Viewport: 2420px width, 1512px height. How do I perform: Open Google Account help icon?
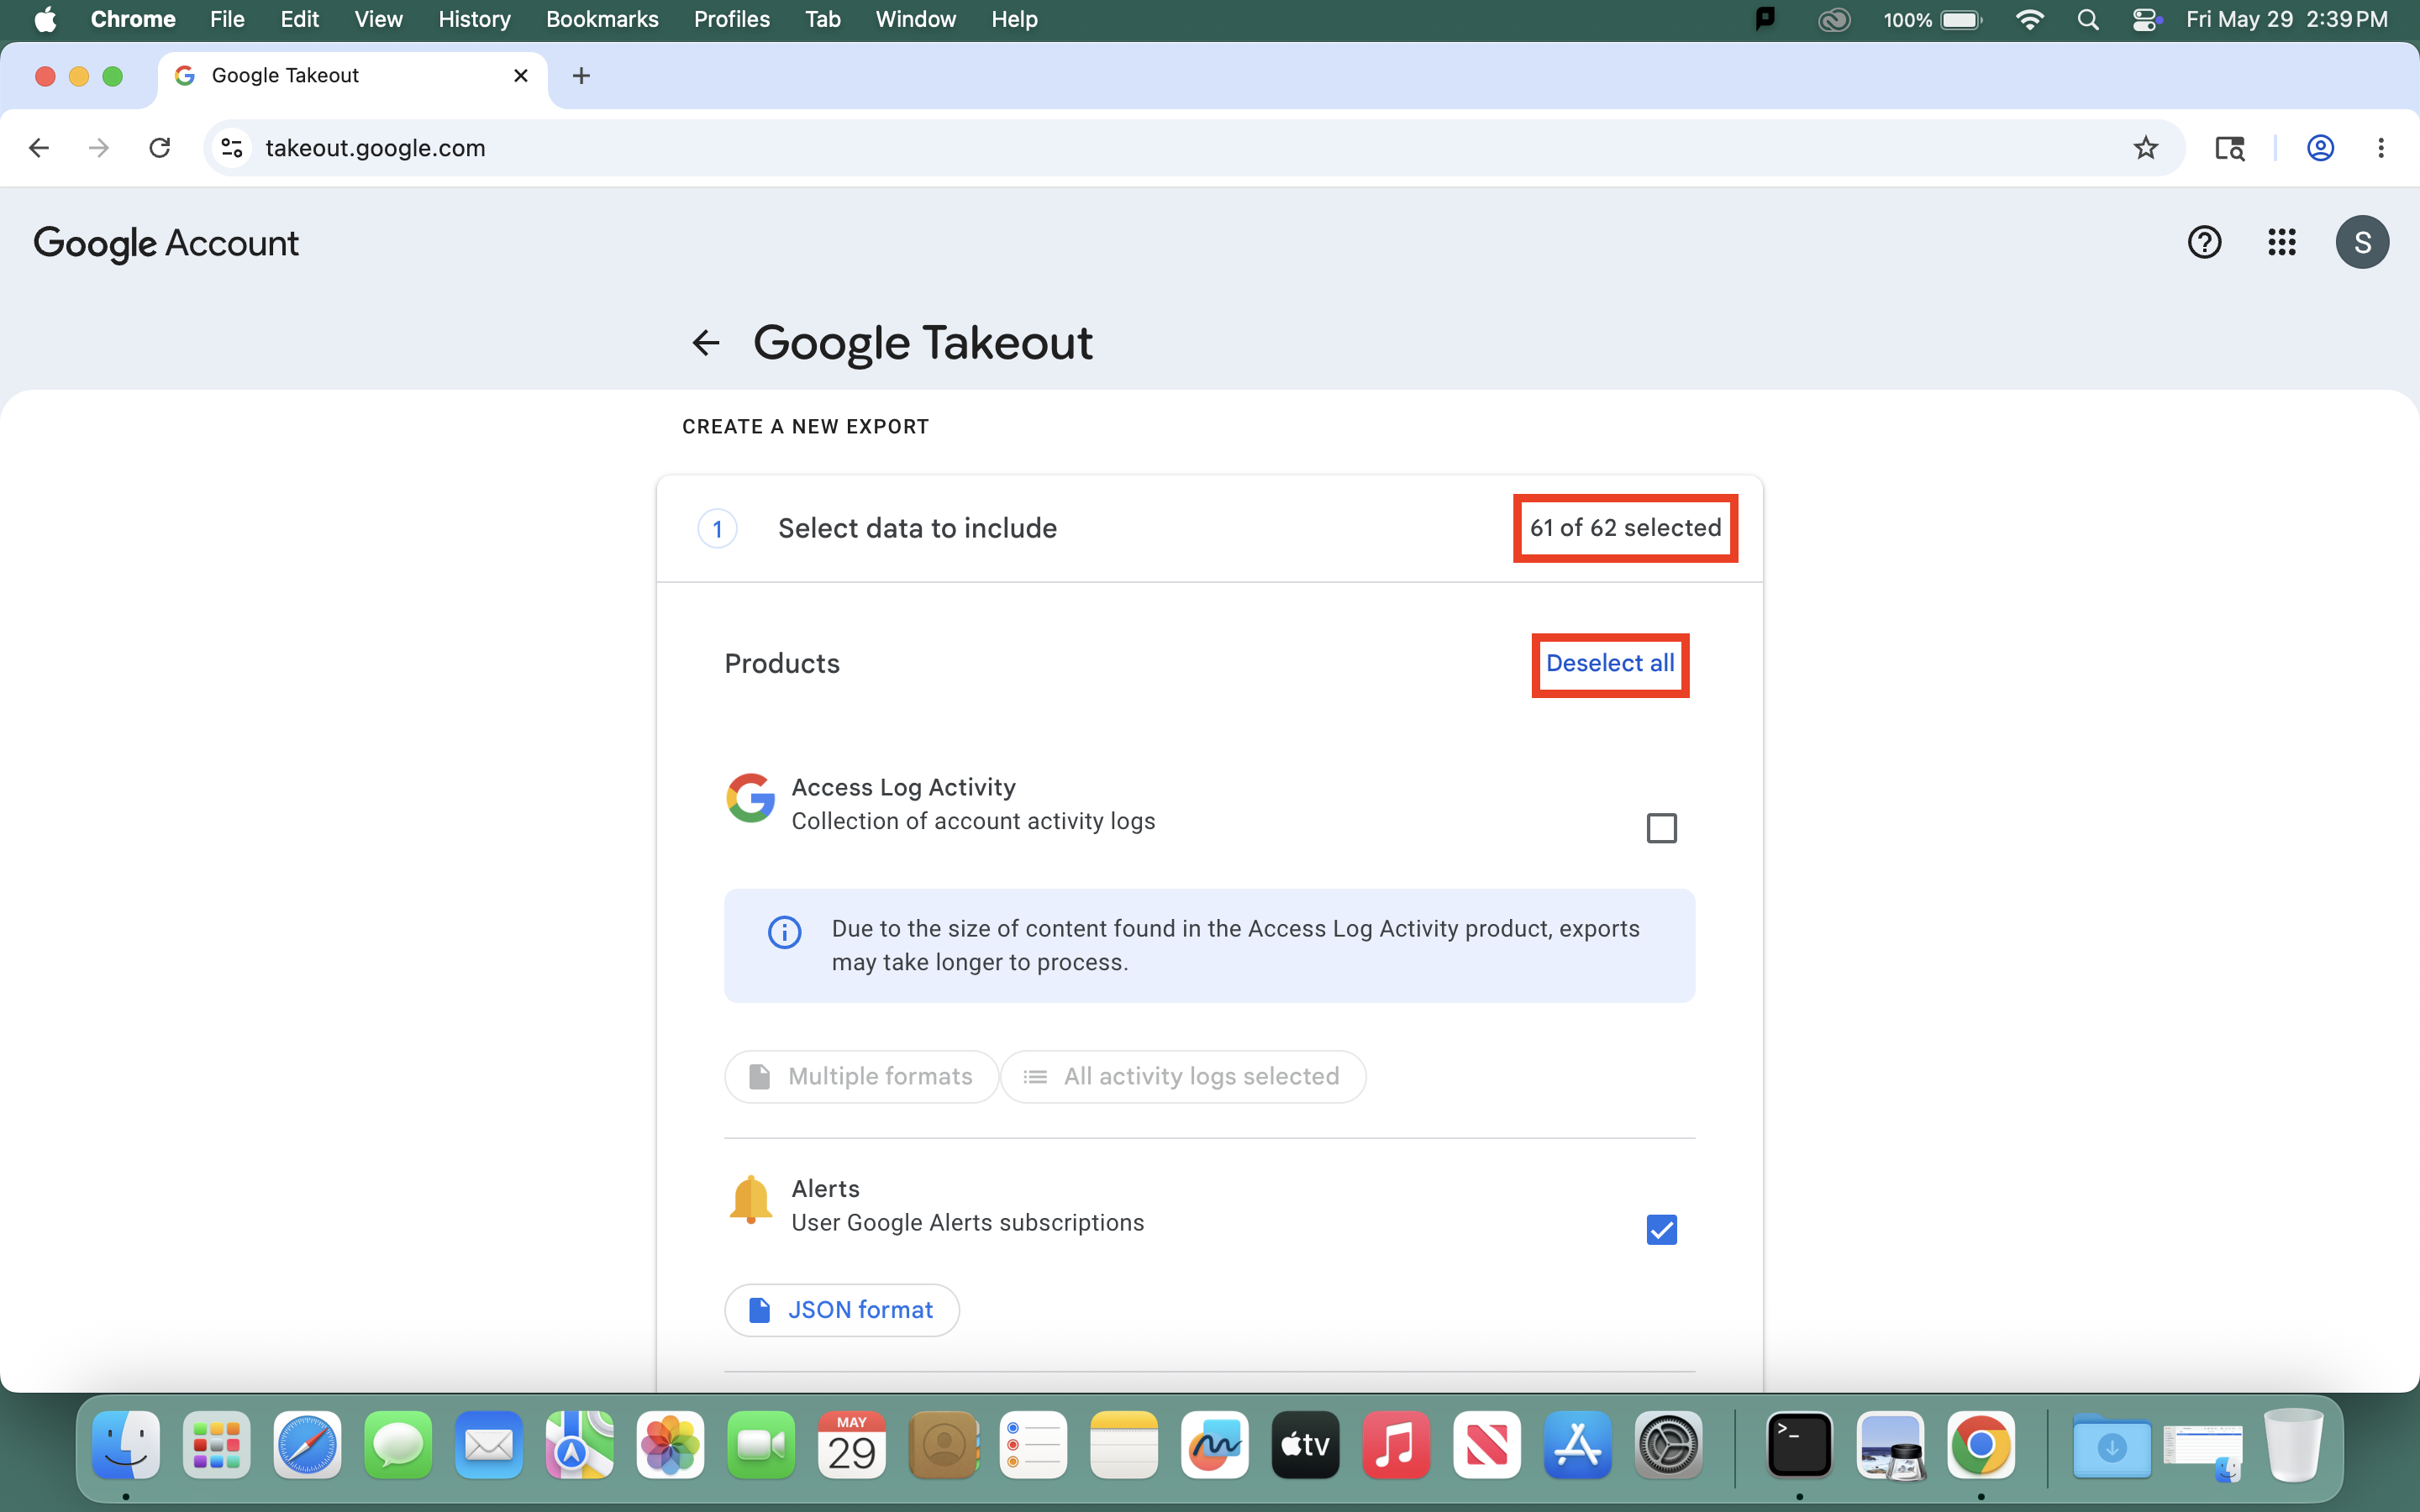tap(2204, 242)
